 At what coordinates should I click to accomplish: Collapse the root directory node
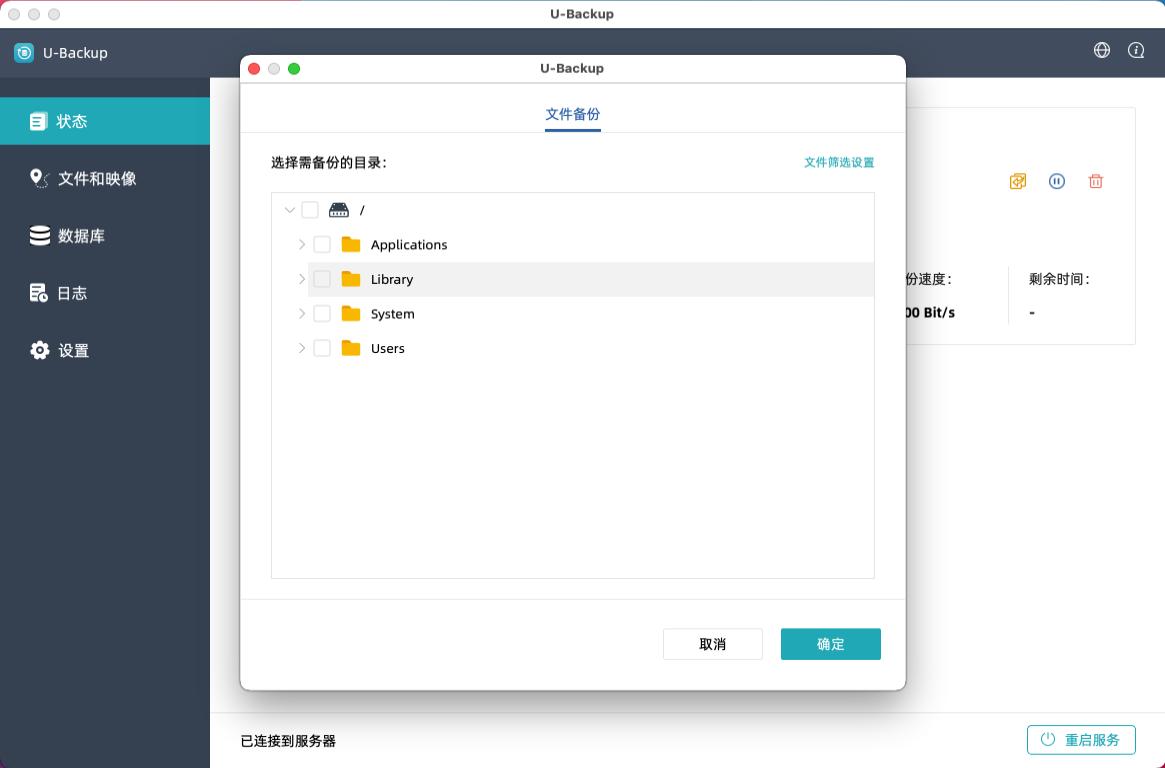290,210
